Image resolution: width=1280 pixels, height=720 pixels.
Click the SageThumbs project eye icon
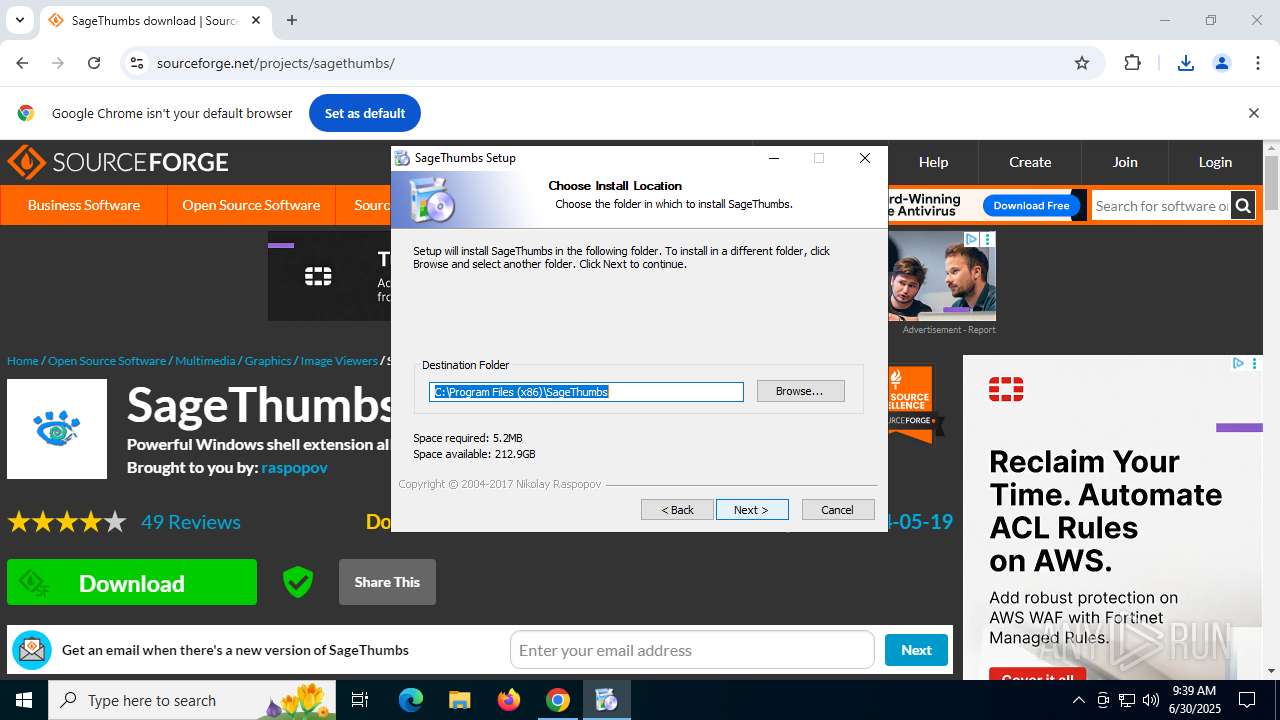[57, 429]
